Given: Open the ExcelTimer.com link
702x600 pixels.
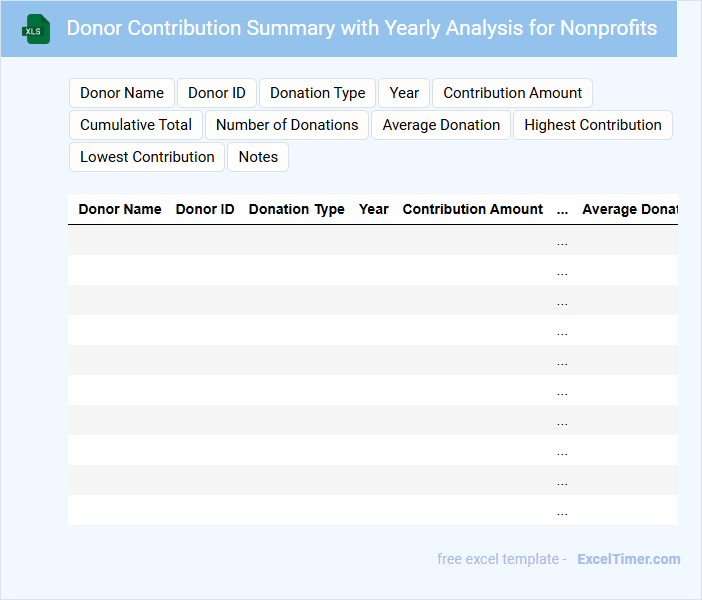Looking at the screenshot, I should click(628, 559).
